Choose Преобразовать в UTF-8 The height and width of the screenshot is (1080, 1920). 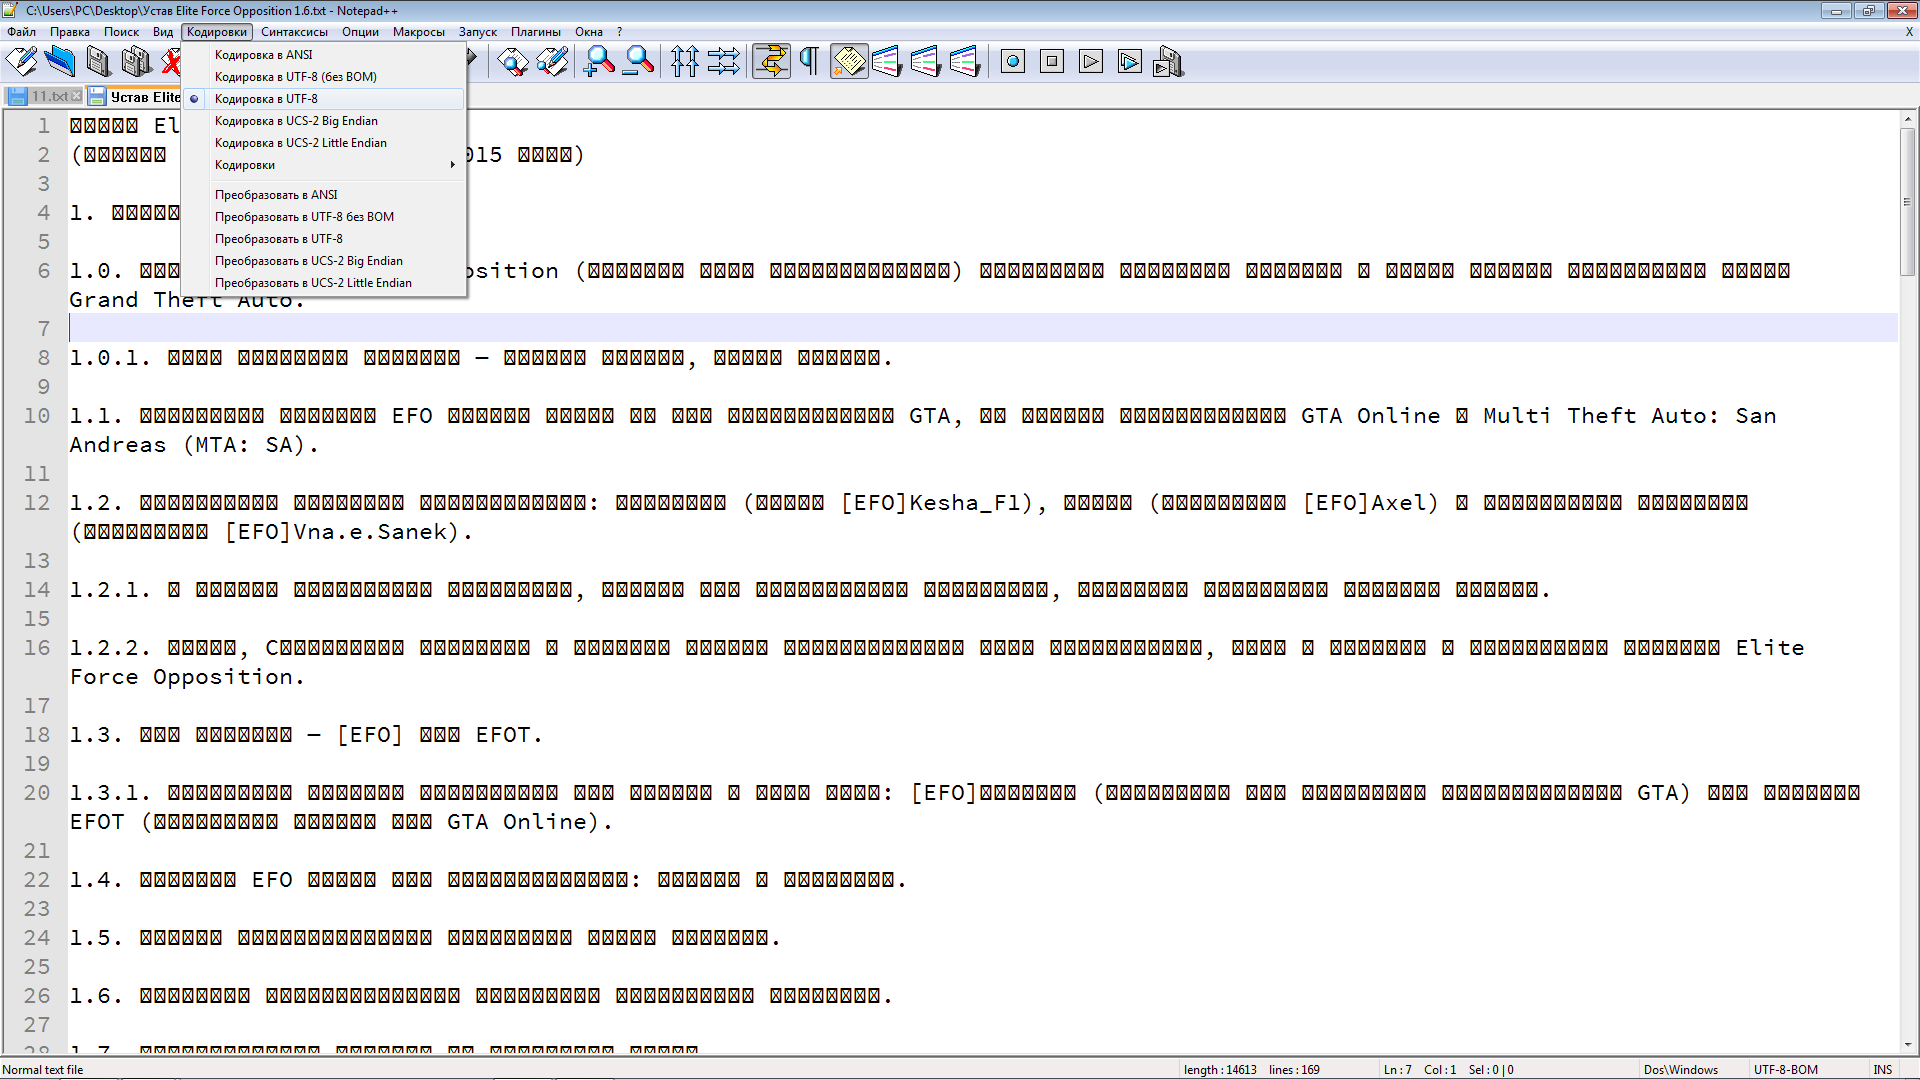[324, 239]
